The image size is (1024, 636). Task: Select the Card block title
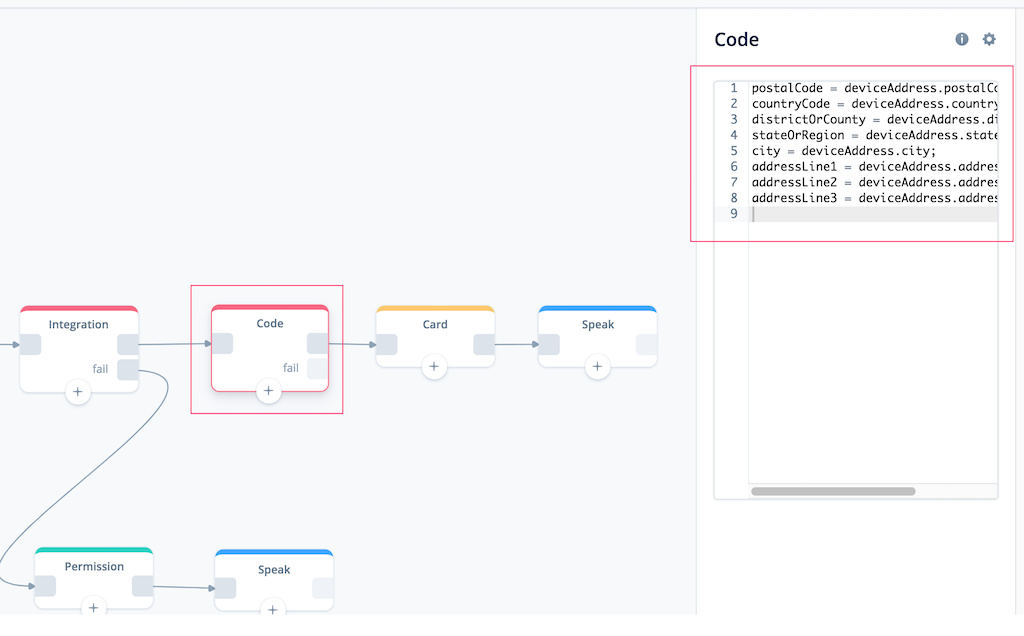435,325
